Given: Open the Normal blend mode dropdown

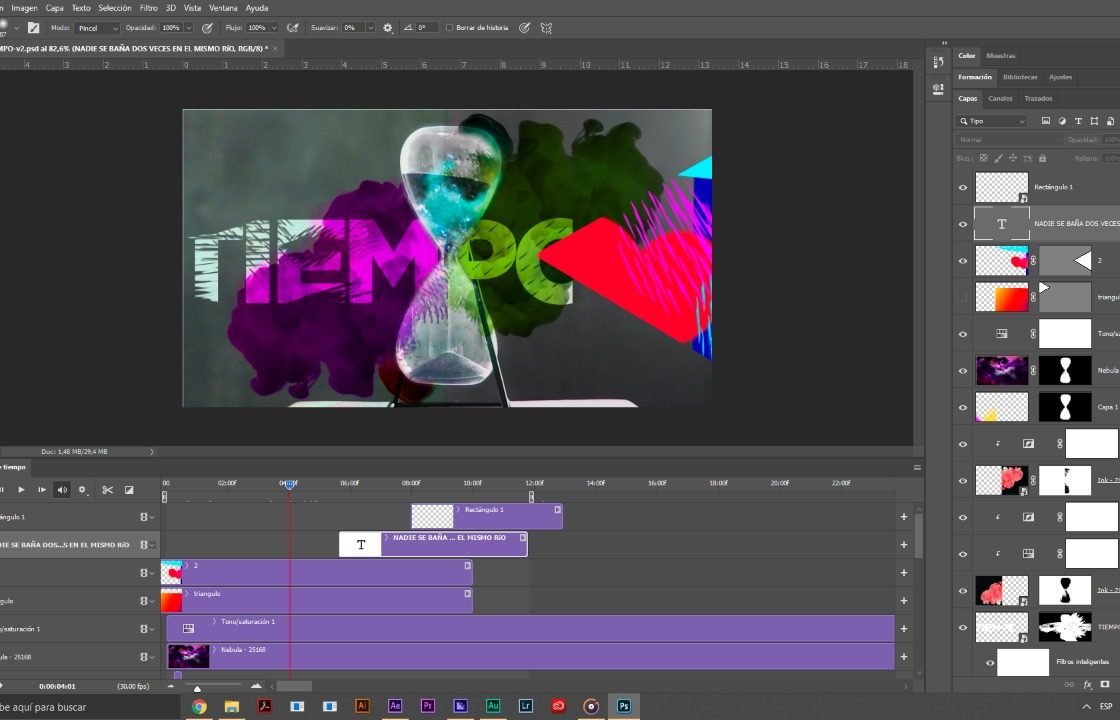Looking at the screenshot, I should point(1009,140).
